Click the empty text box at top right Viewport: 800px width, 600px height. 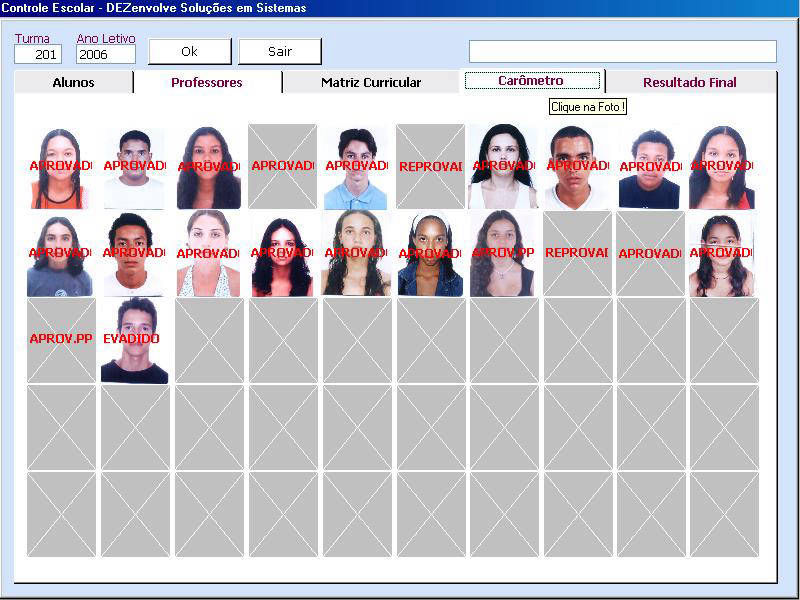point(622,51)
